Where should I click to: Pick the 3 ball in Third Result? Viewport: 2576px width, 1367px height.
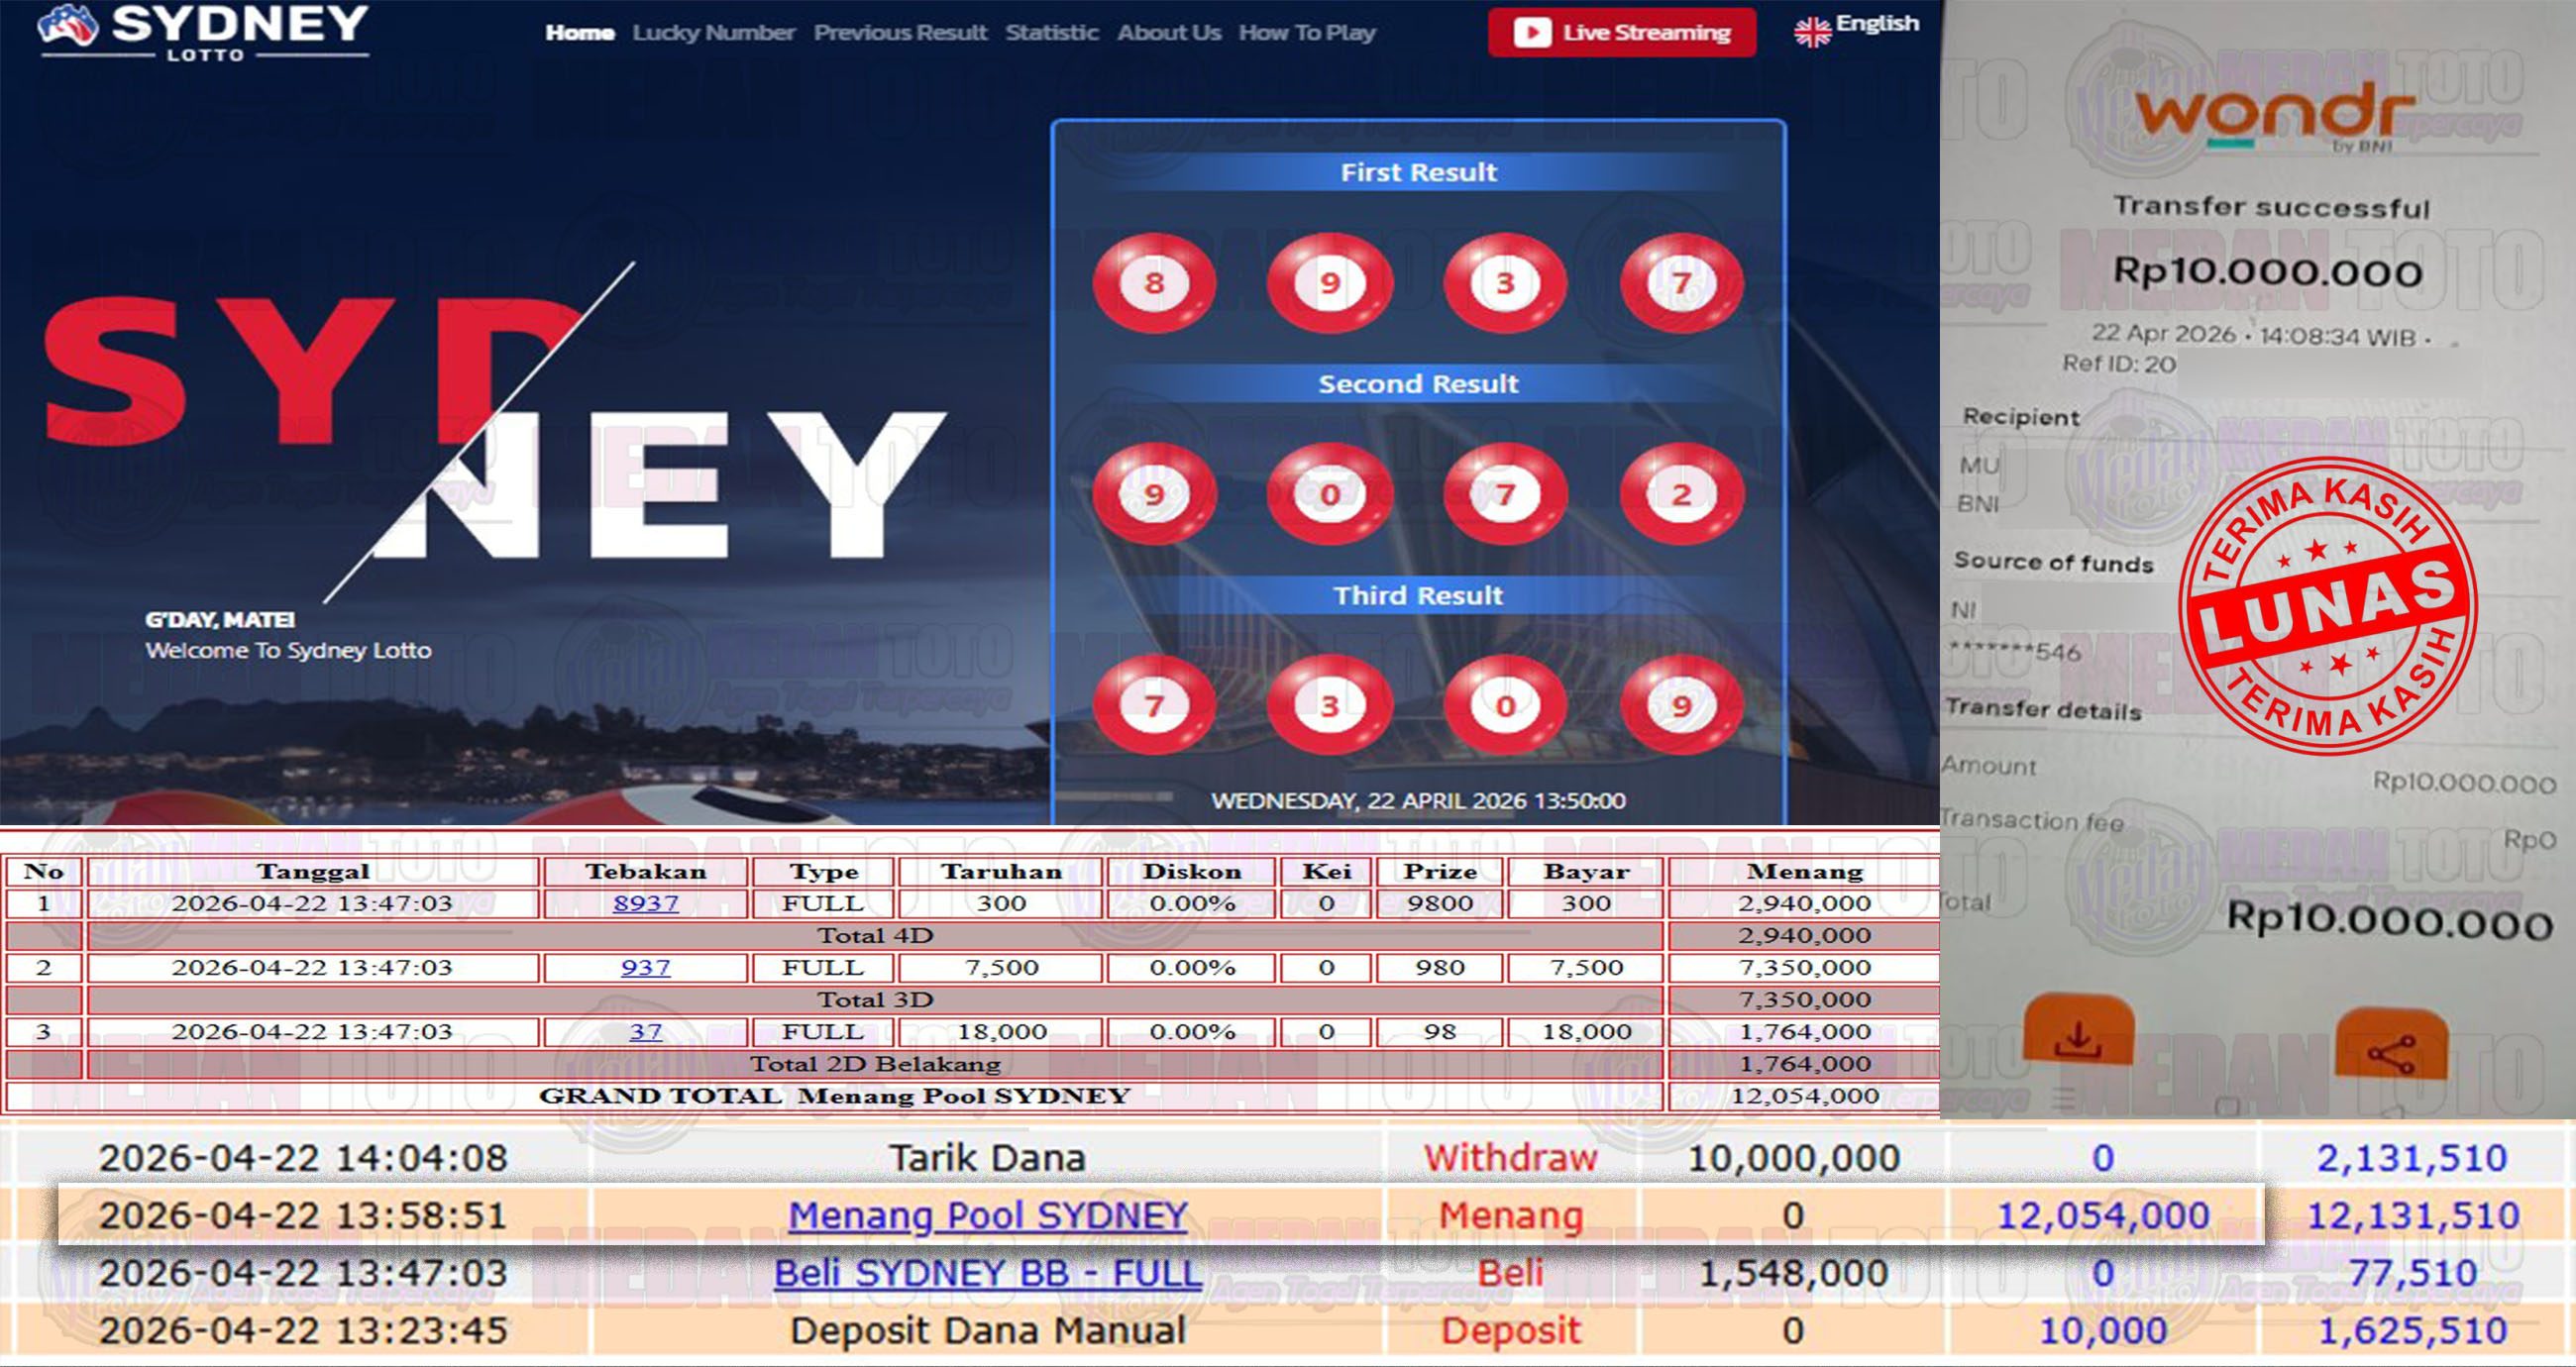click(1329, 705)
